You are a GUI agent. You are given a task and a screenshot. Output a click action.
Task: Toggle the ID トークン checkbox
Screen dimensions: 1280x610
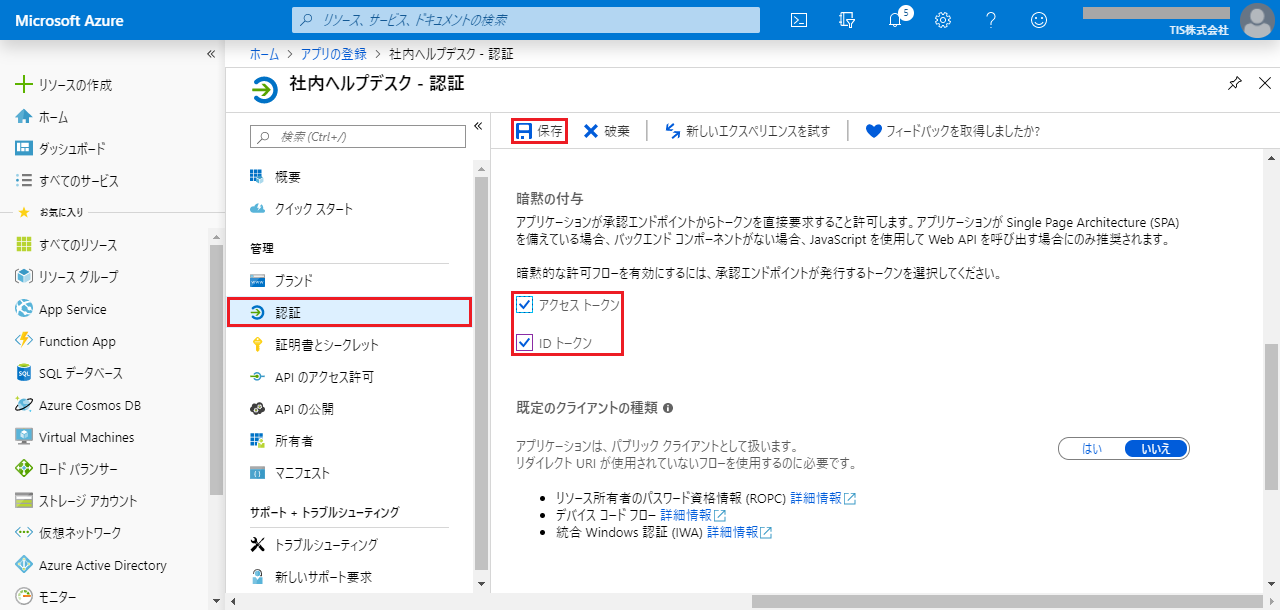525,343
